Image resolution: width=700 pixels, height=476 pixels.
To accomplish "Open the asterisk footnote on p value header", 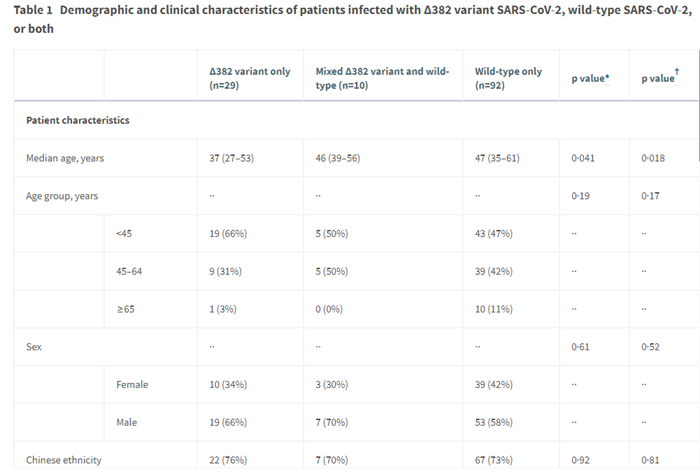I will [606, 78].
